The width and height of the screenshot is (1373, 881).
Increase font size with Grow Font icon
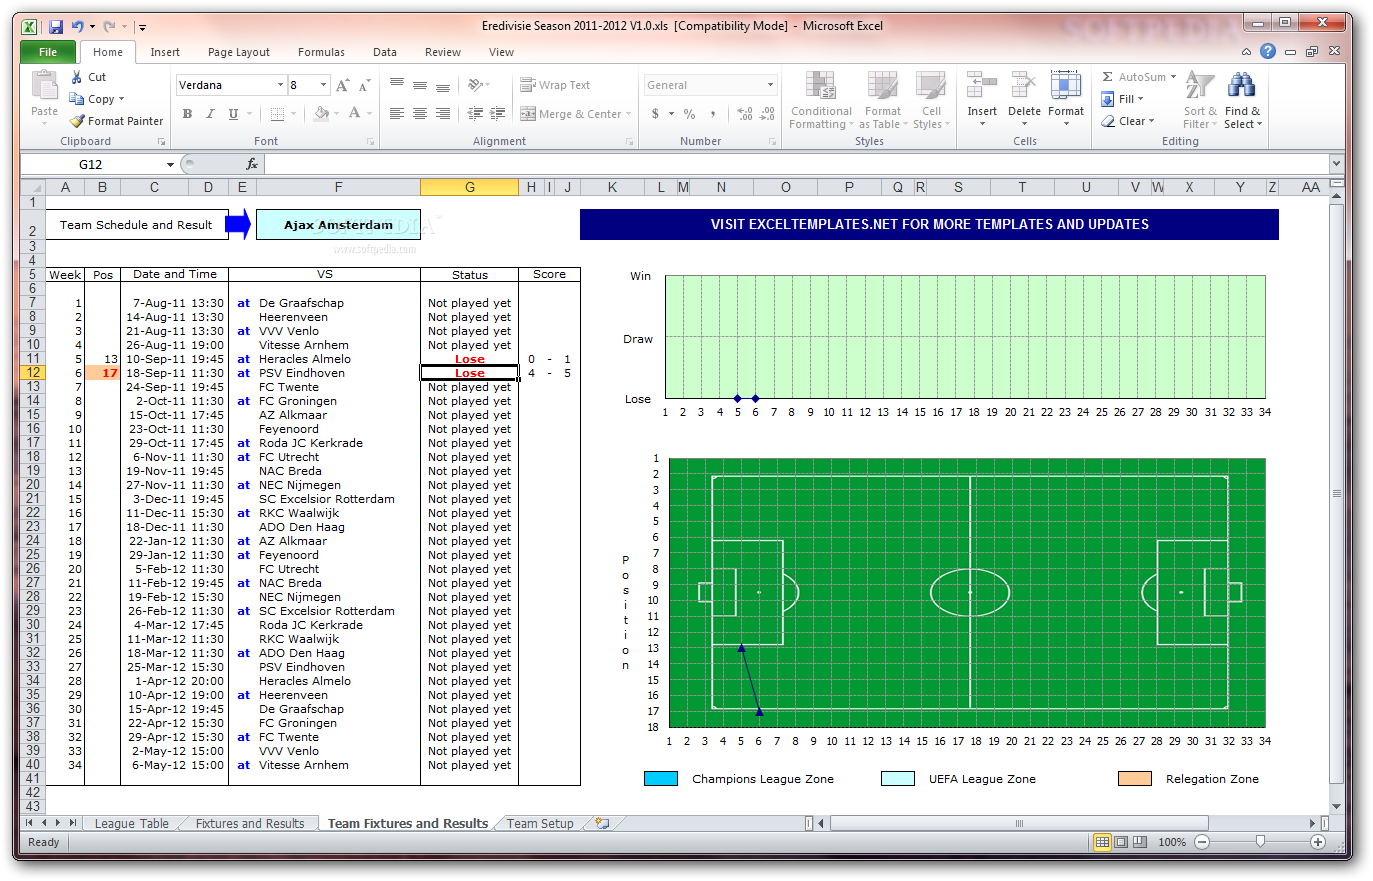(343, 85)
